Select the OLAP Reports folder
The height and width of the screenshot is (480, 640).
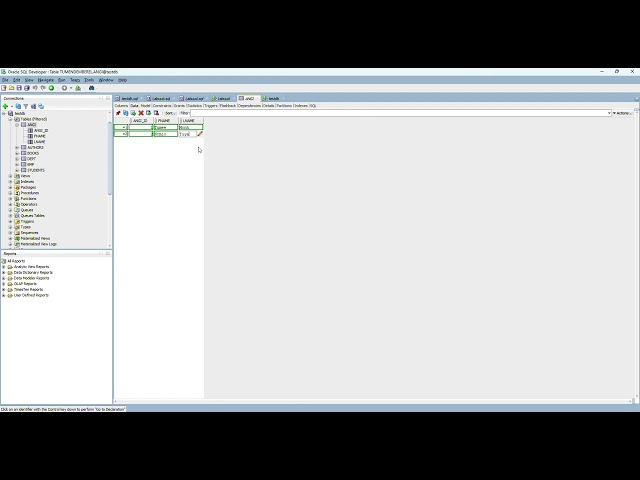(25, 284)
